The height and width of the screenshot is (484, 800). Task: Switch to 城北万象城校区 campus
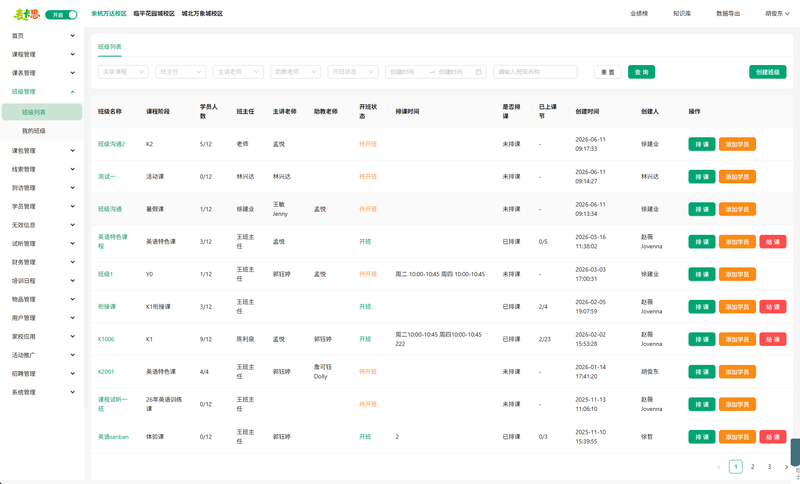pos(202,14)
